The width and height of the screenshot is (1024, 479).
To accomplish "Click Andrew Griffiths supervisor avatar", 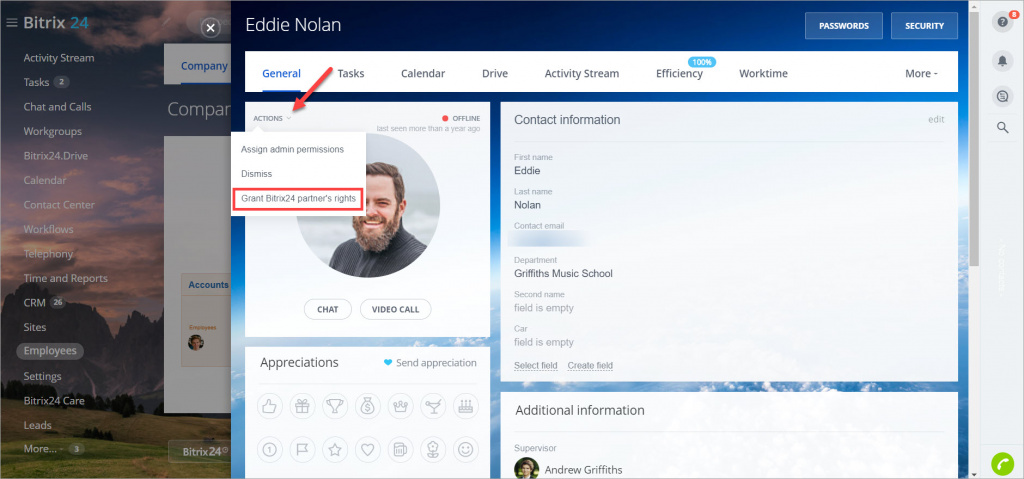I will pos(526,468).
